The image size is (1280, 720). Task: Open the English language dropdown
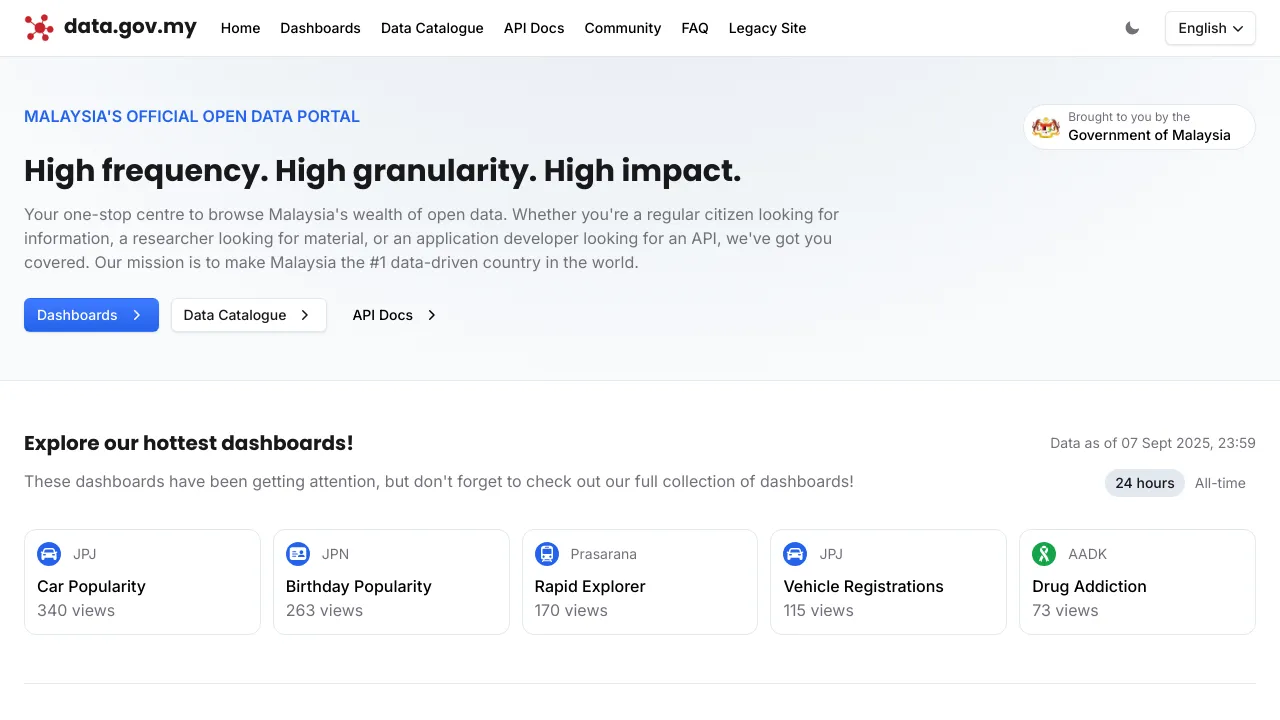(1210, 28)
